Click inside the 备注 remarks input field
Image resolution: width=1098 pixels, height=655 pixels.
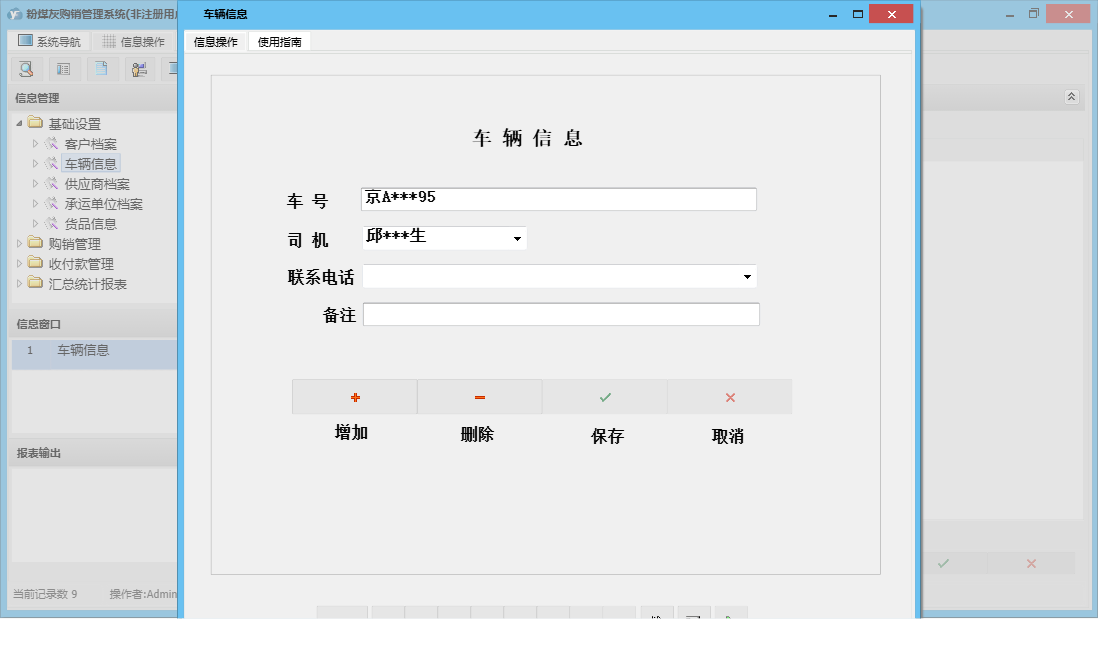[x=560, y=314]
